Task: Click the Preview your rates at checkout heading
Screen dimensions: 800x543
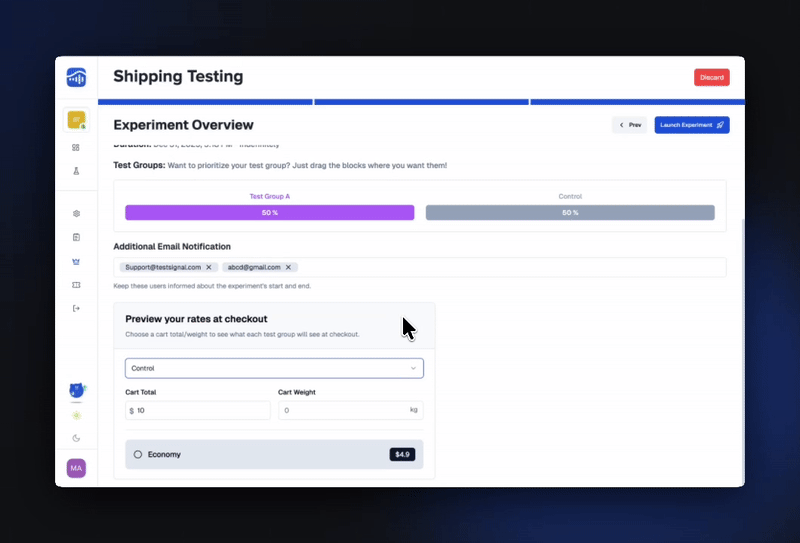Action: [x=196, y=319]
